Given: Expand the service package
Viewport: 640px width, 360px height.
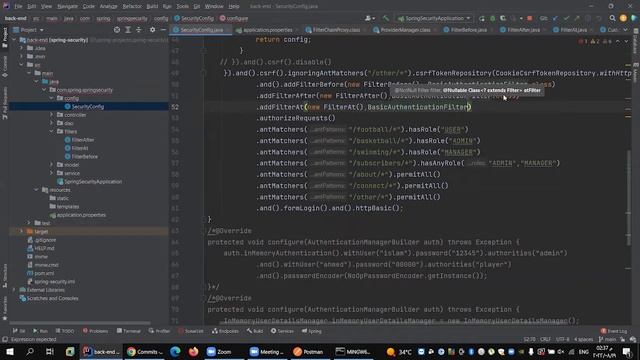Looking at the screenshot, I should [x=52, y=173].
